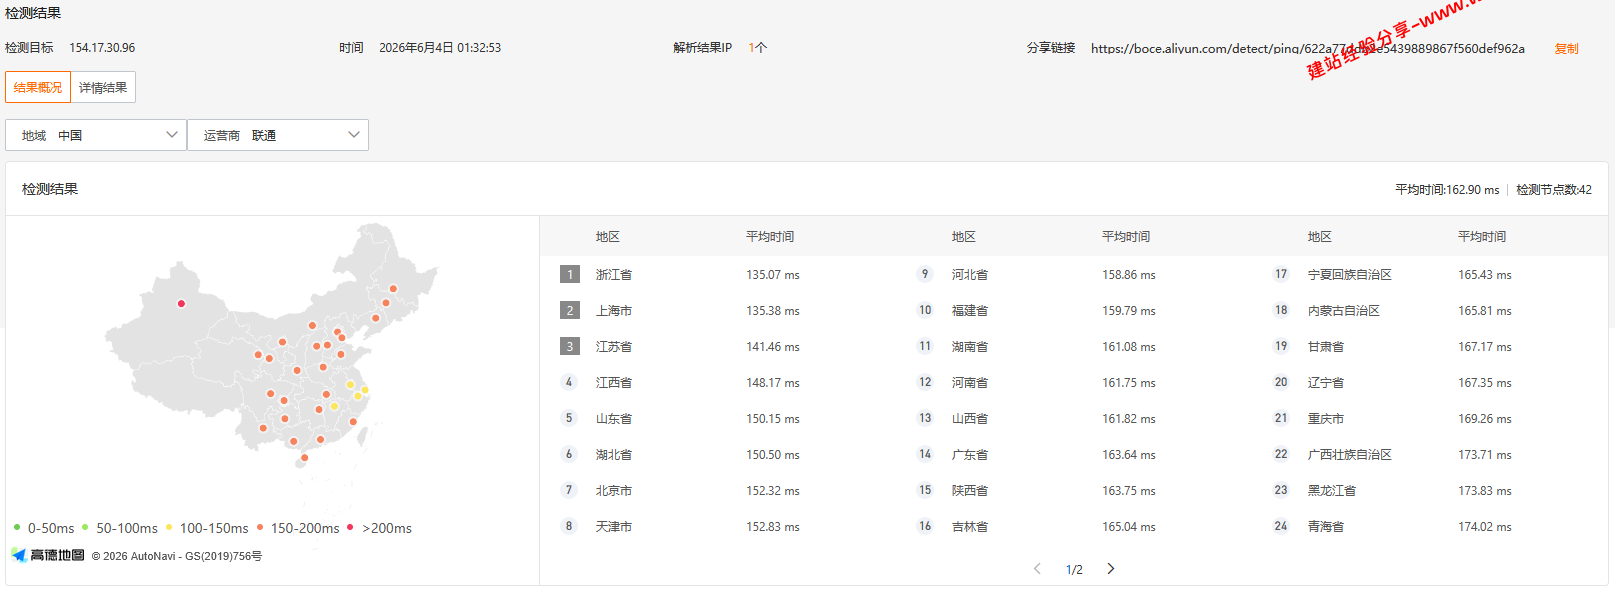Click the 50-100ms legend label
Screen dimensions: 1615x592
(127, 528)
